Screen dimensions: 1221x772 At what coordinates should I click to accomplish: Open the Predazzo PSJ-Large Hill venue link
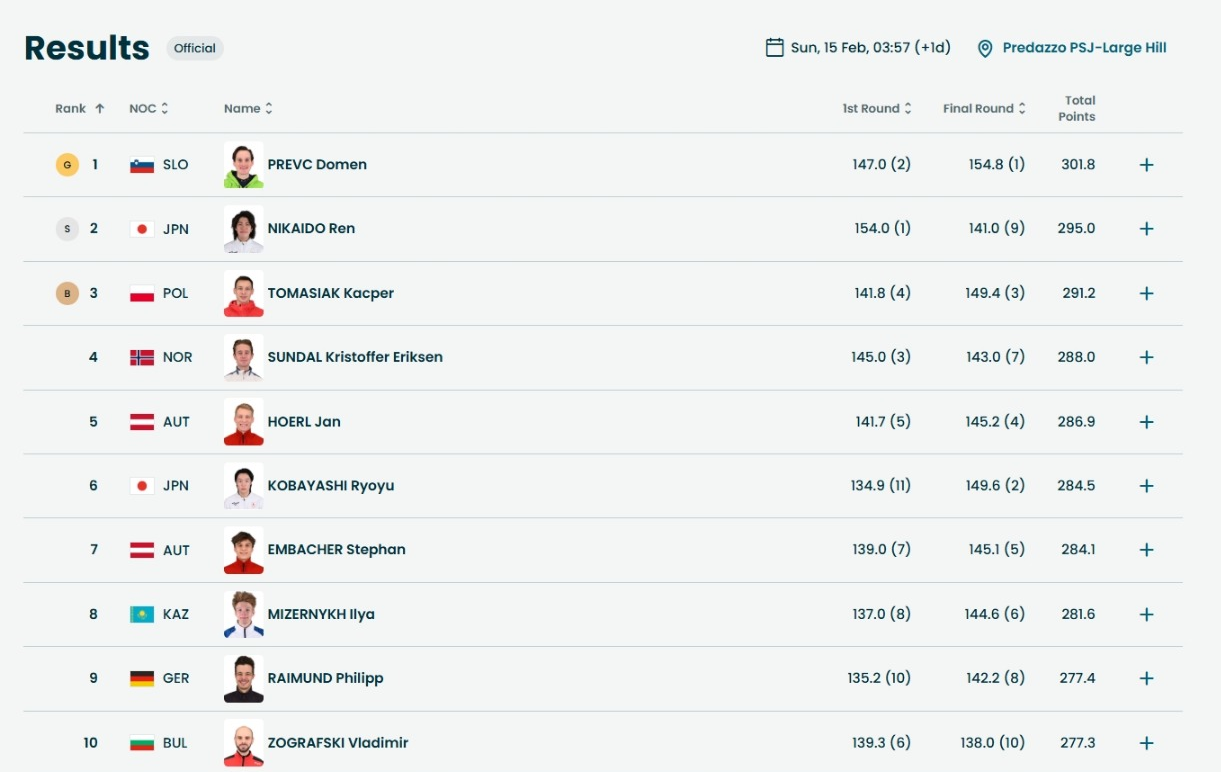[x=1084, y=48]
